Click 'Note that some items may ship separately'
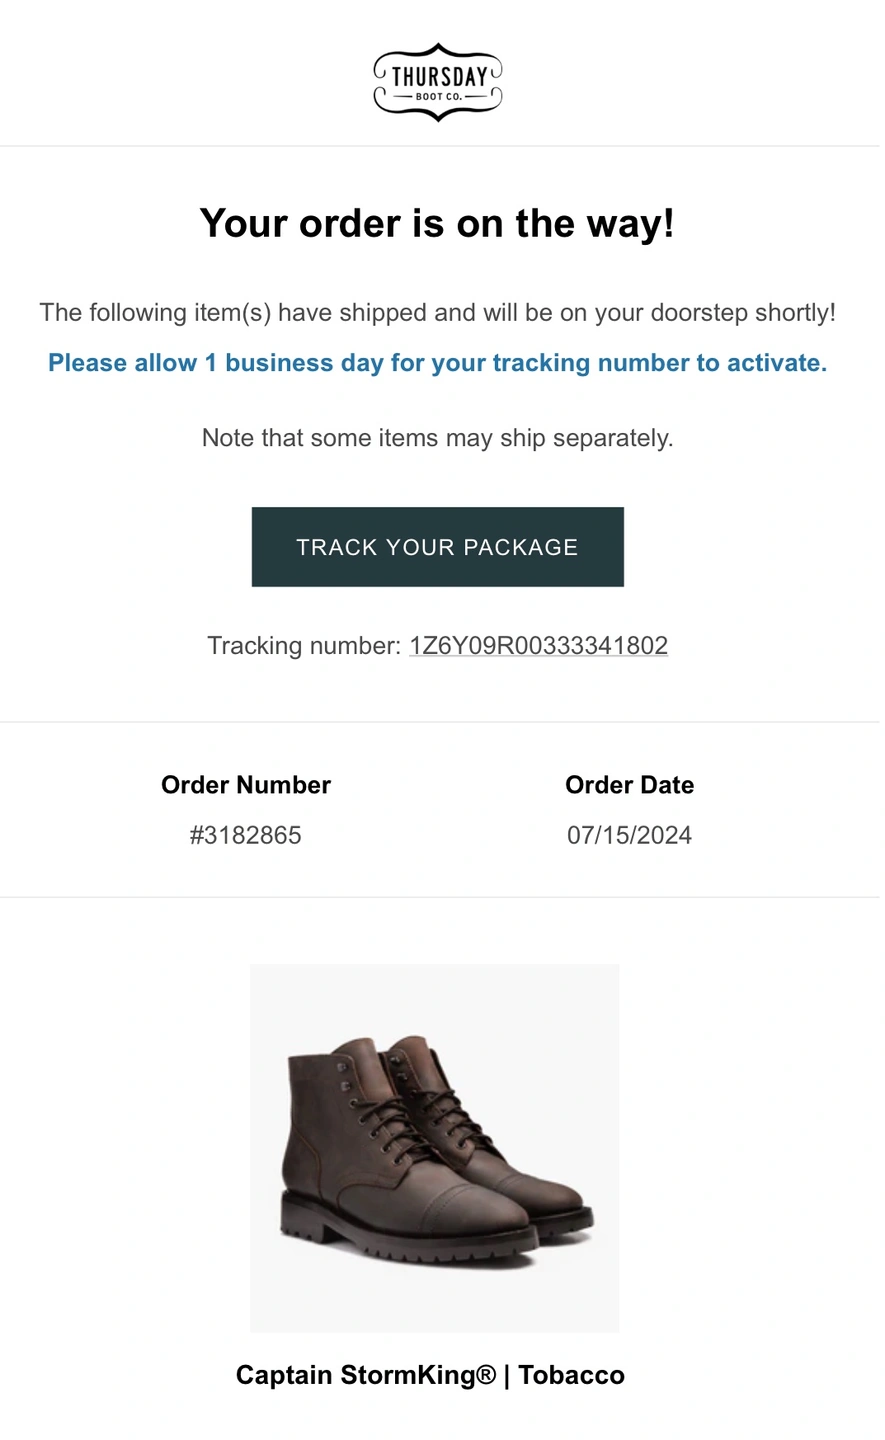This screenshot has height=1440, width=885. click(x=437, y=438)
